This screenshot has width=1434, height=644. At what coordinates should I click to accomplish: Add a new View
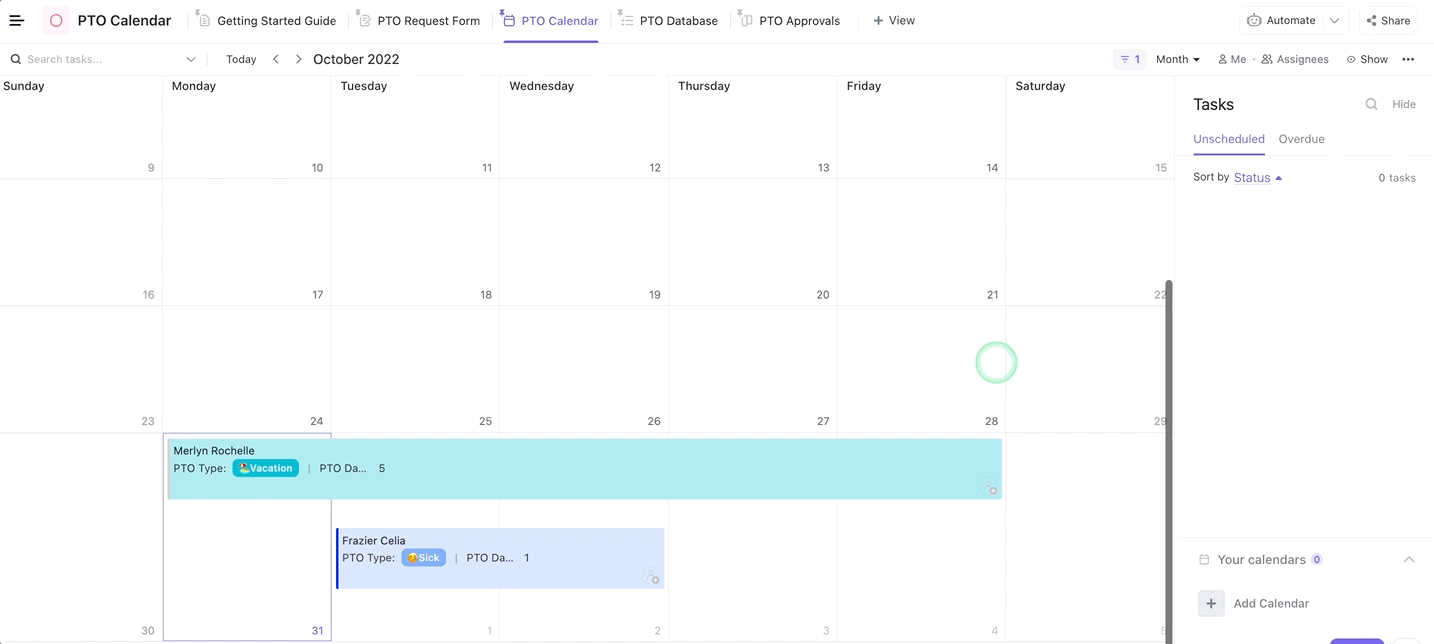(x=894, y=20)
